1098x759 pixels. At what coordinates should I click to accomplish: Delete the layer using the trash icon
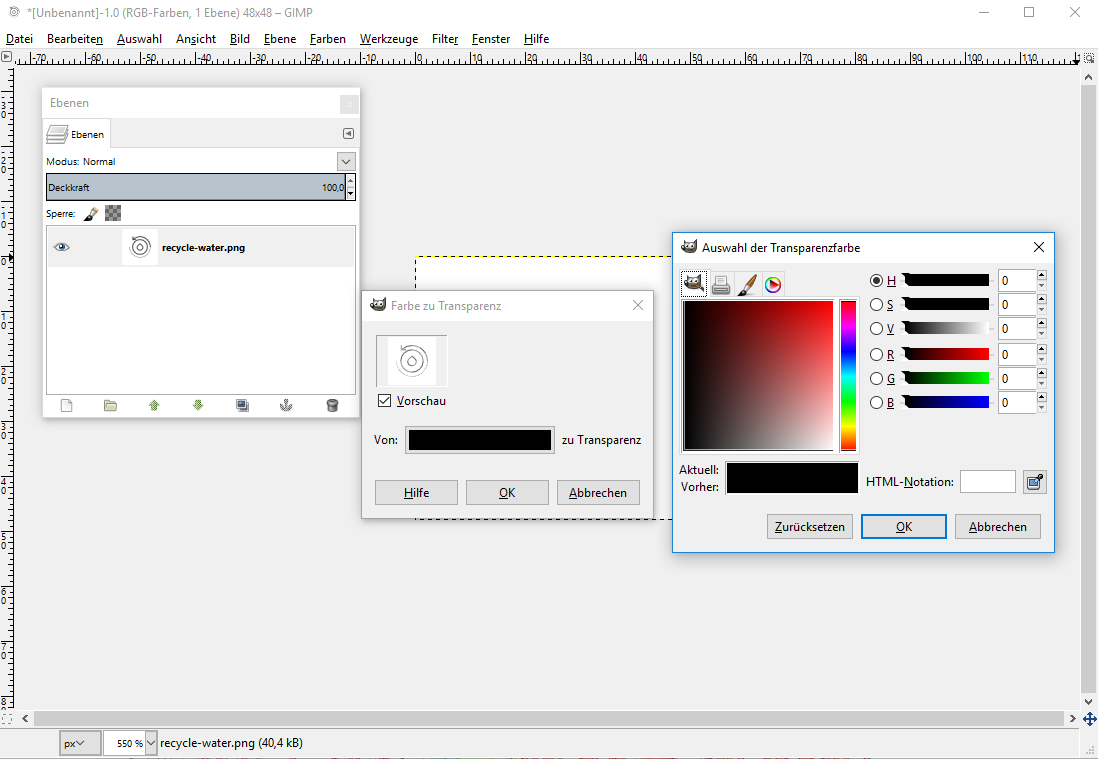click(x=331, y=405)
